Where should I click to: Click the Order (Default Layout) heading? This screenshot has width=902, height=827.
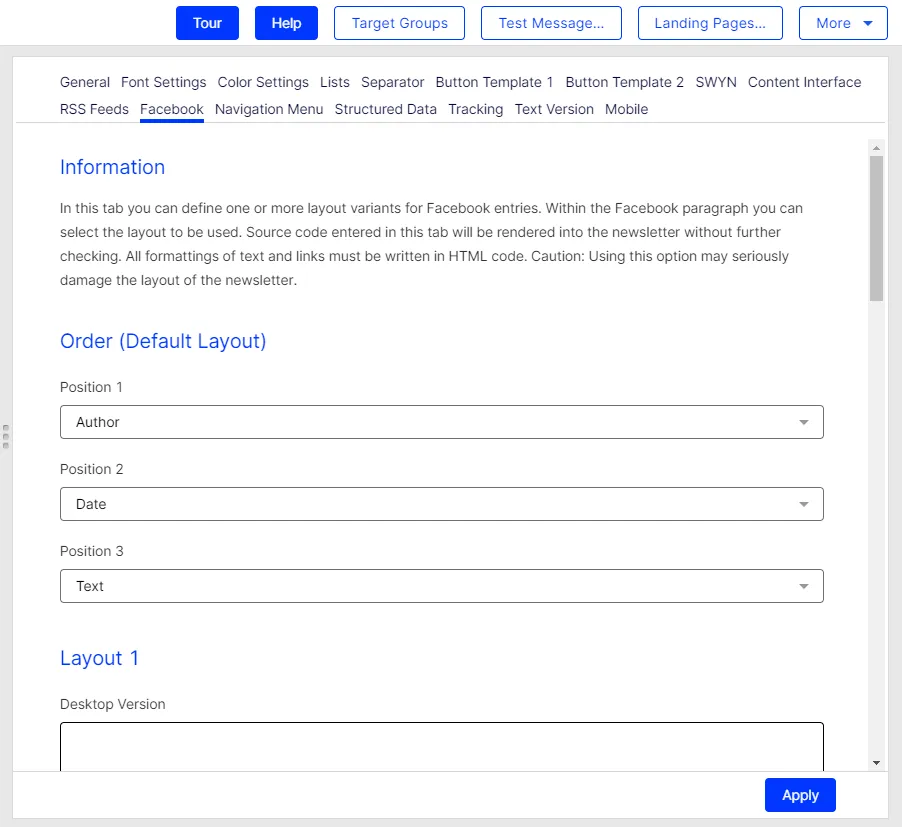click(163, 341)
